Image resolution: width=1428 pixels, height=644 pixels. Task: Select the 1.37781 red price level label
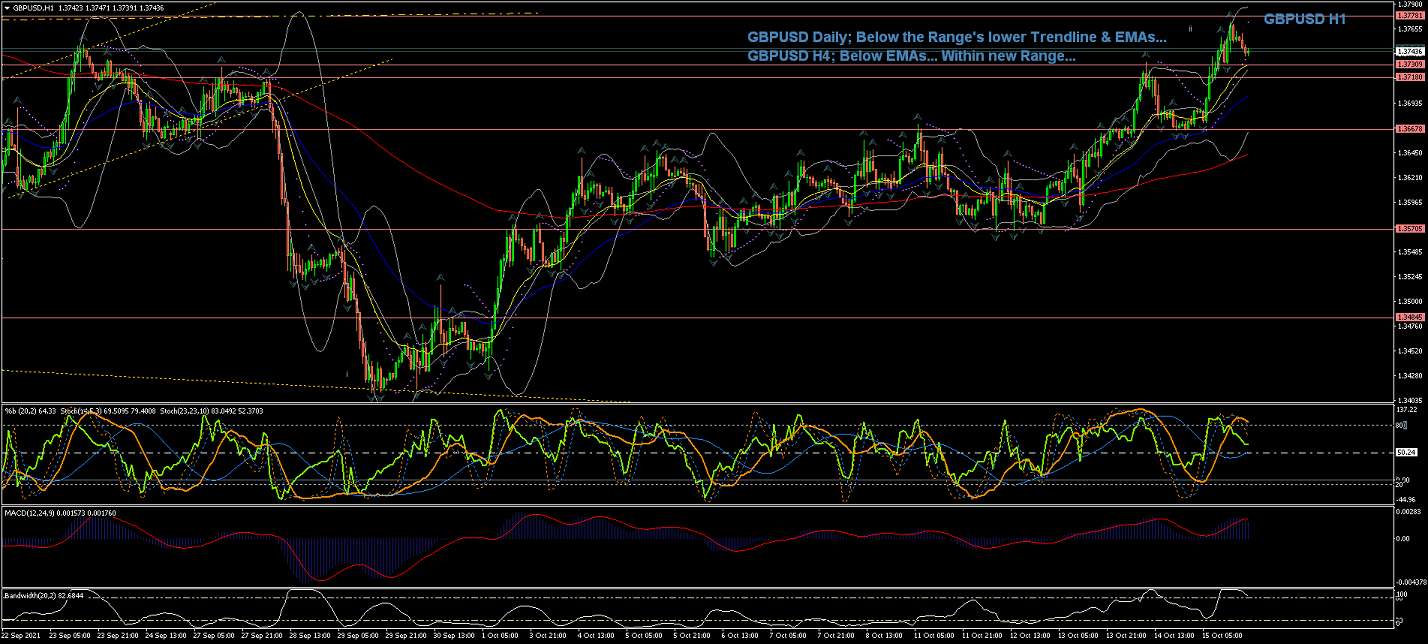1410,16
